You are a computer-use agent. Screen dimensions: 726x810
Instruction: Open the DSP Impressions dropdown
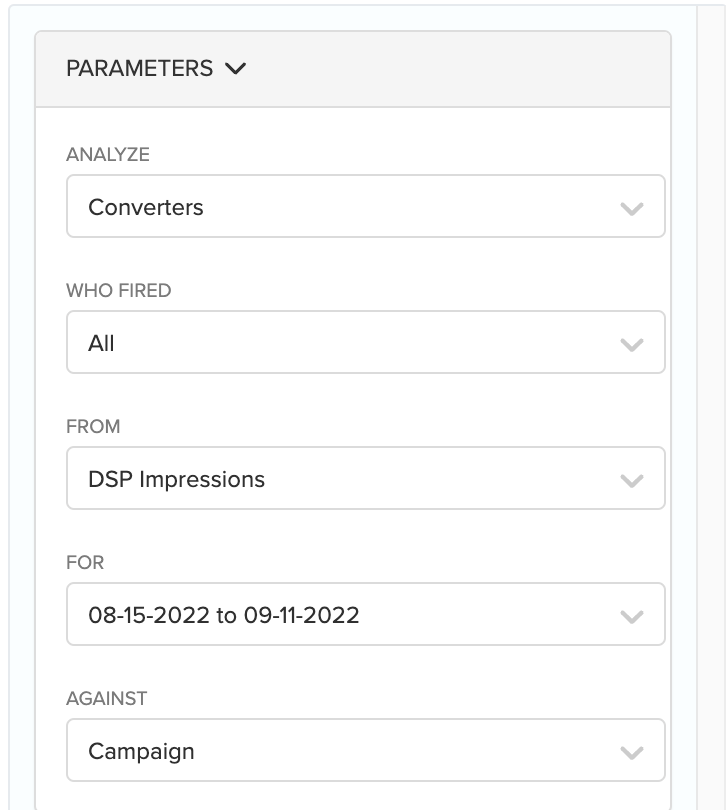tap(365, 479)
